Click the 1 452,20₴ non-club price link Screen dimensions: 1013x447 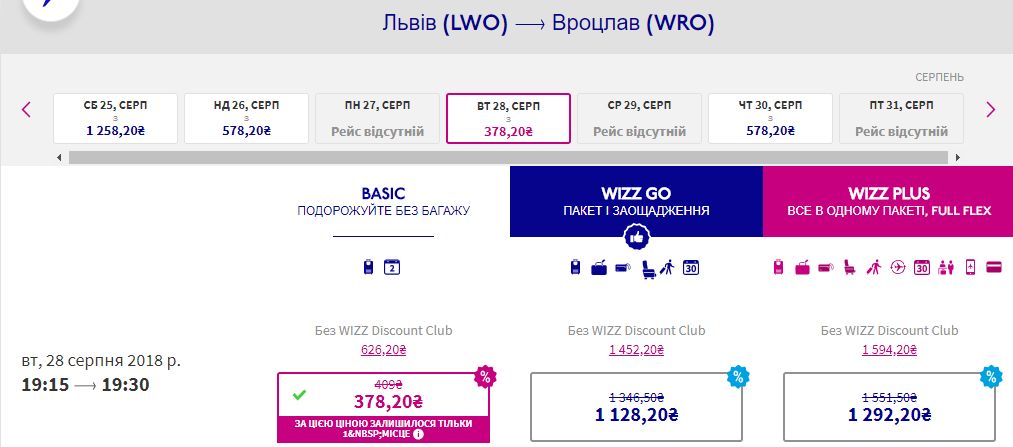click(636, 349)
